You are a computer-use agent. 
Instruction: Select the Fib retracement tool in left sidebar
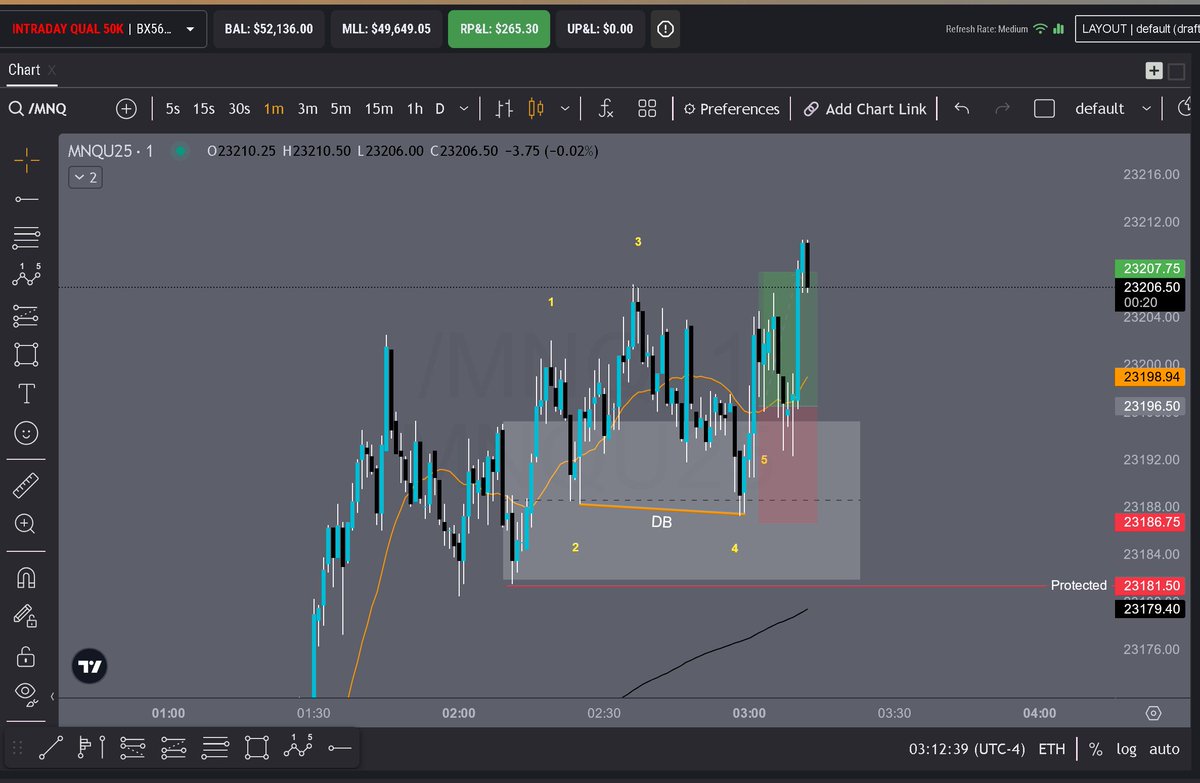click(27, 238)
